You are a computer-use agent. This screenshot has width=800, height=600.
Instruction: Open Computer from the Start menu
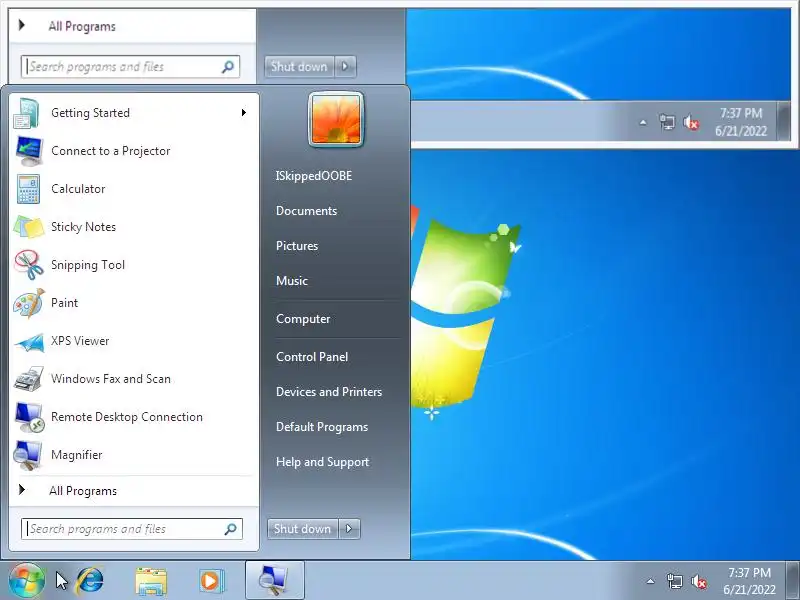[x=303, y=319]
